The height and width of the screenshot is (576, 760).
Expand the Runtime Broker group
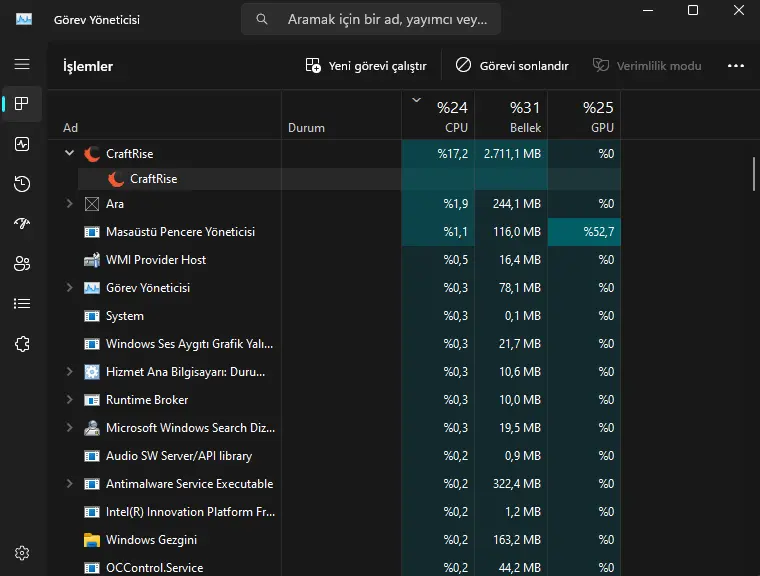[69, 400]
